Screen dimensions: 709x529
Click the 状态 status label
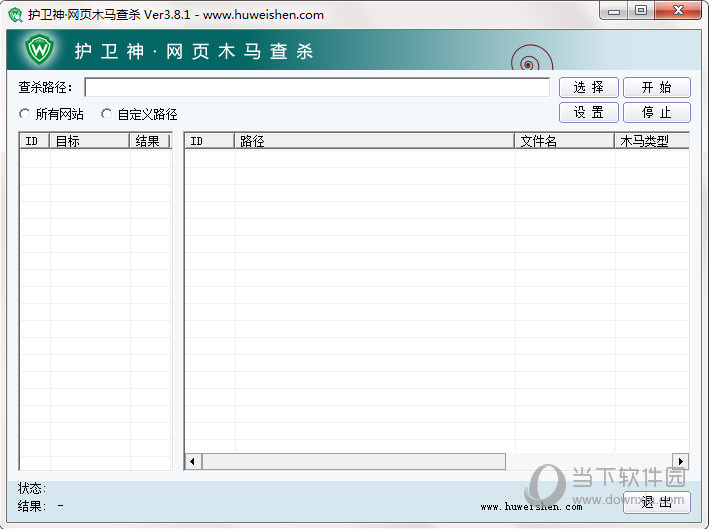32,488
